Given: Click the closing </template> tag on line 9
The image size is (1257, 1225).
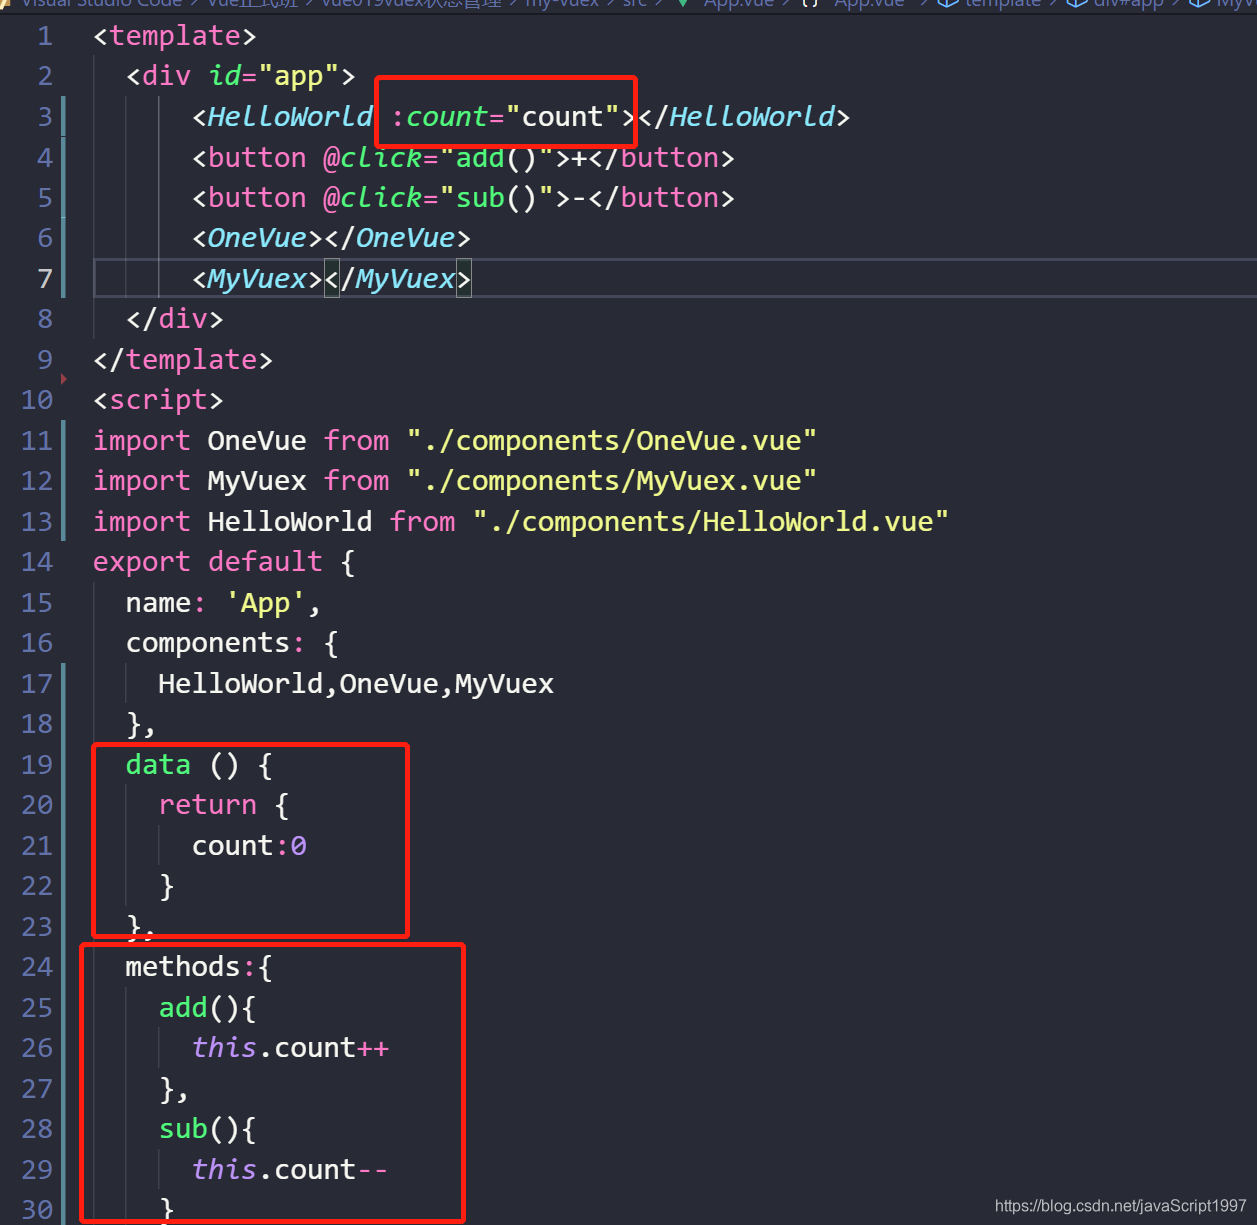Looking at the screenshot, I should [183, 360].
